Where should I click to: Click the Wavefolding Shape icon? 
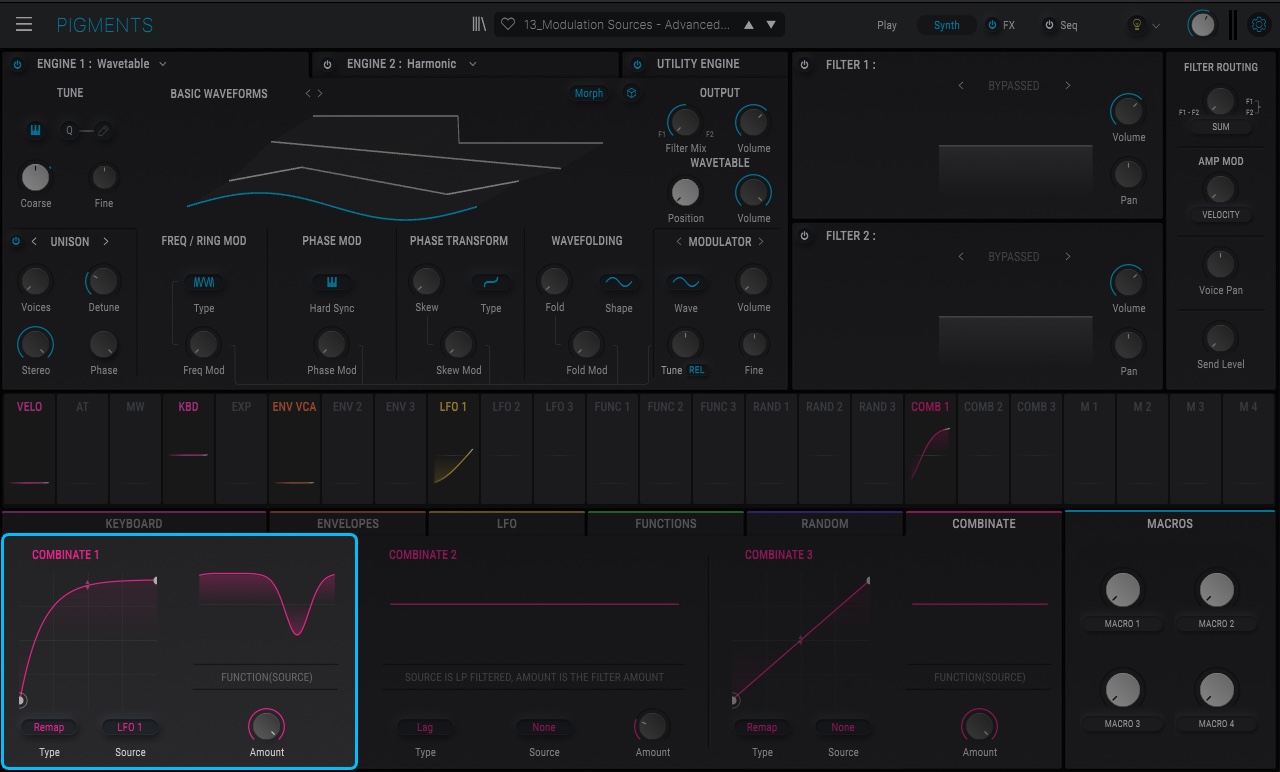click(619, 283)
